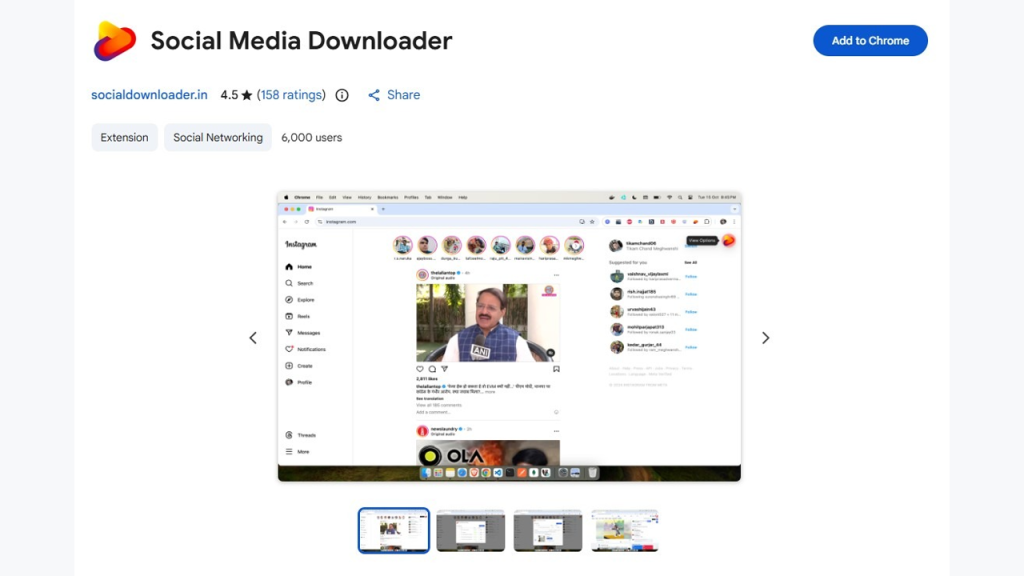
Task: Click the Instagram Home icon in the preview
Action: [290, 267]
